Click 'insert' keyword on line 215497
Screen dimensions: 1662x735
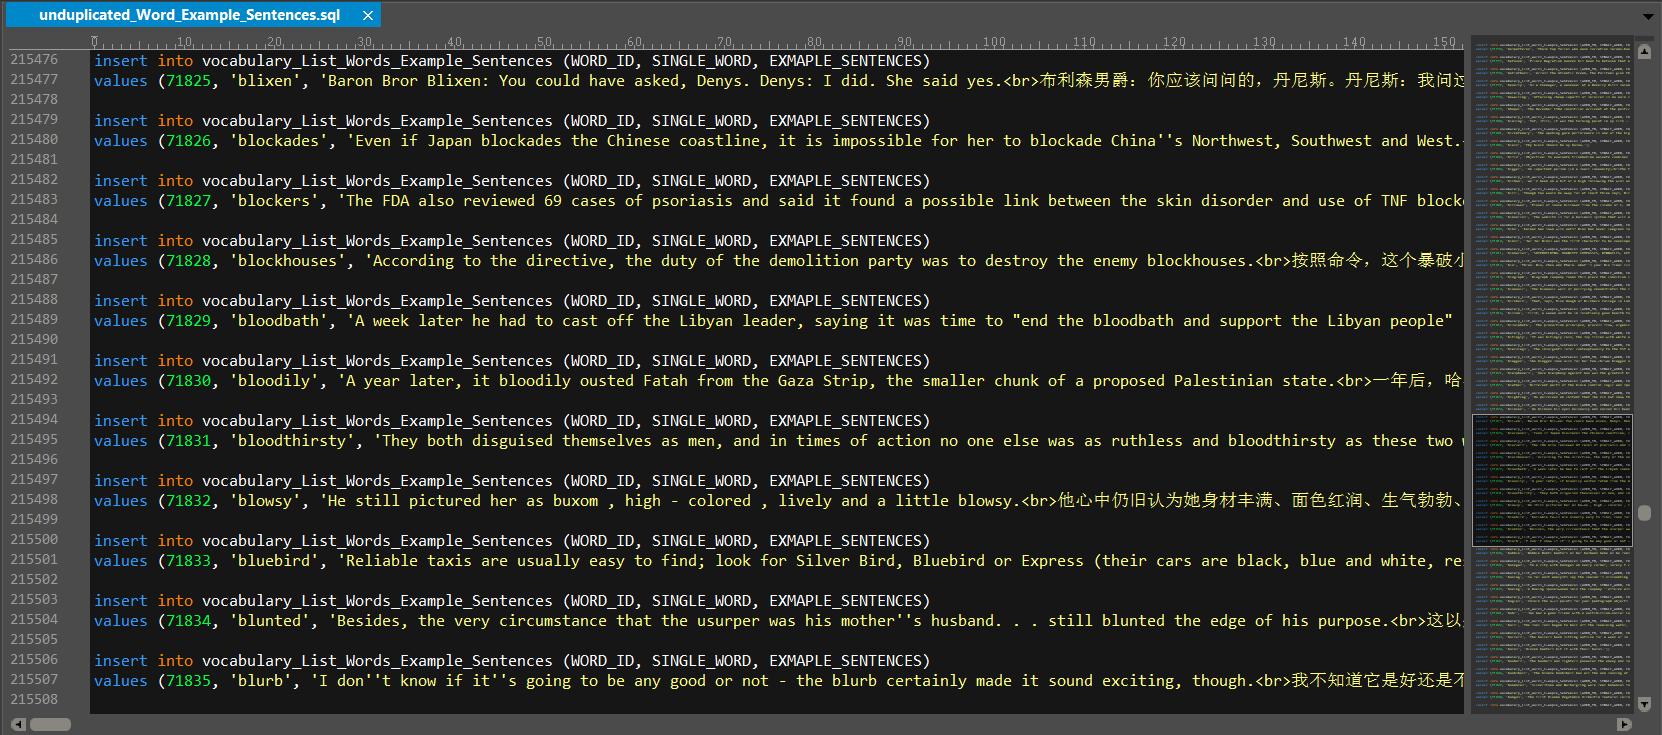[121, 481]
